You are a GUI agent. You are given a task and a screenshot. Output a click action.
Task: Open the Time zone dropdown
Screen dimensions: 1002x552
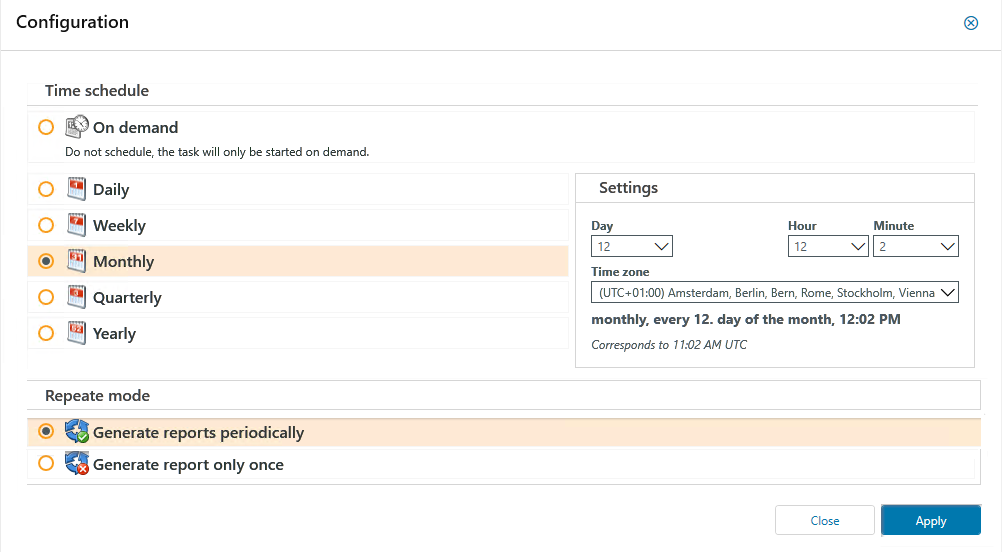click(774, 293)
